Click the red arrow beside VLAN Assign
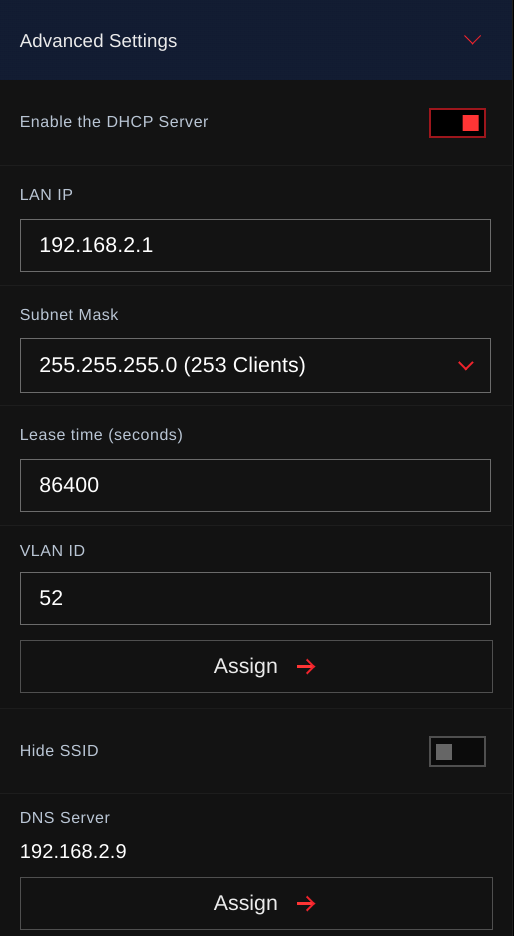The width and height of the screenshot is (514, 936). coord(306,667)
